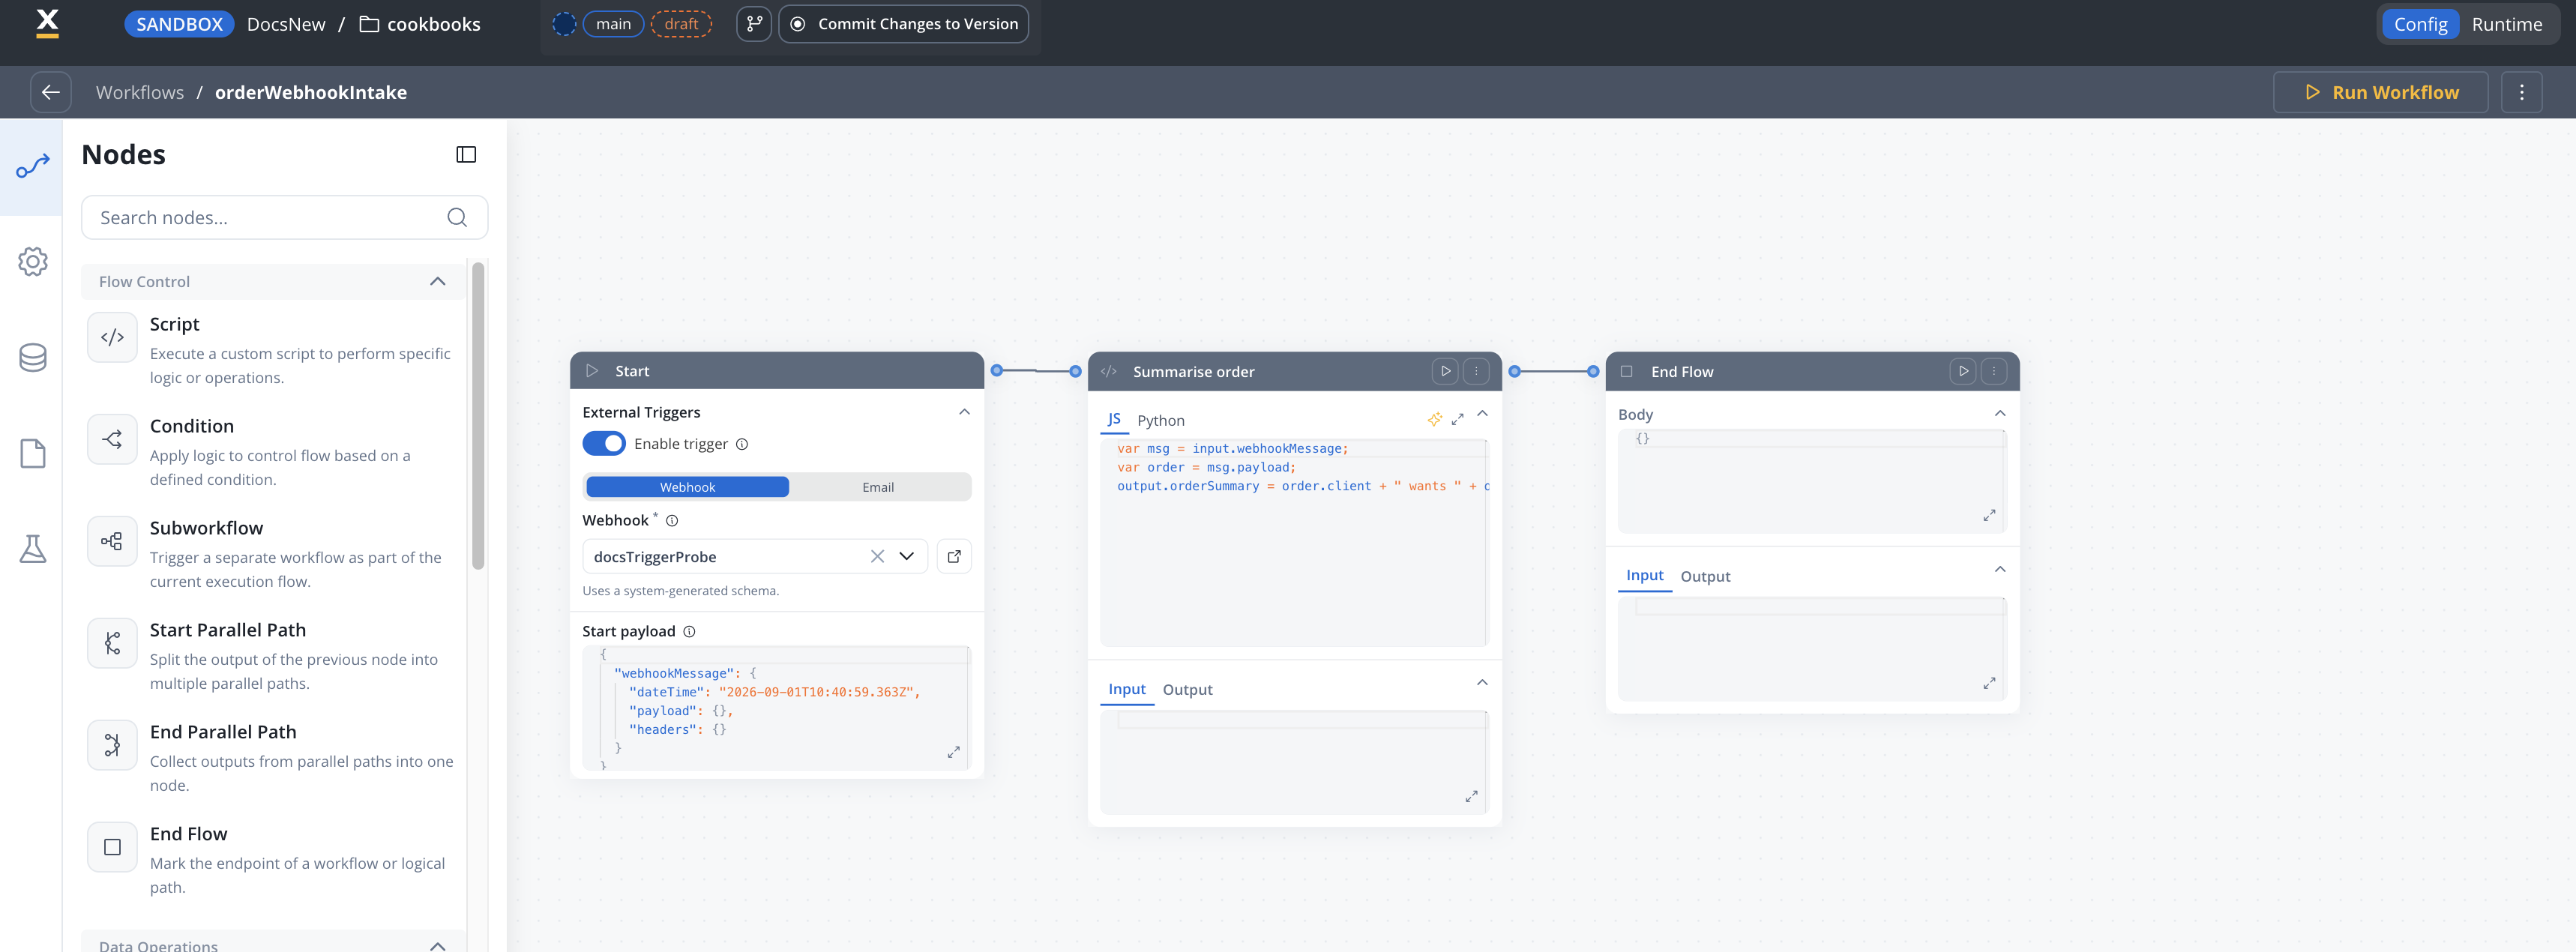2576x952 pixels.
Task: Disable the Enable trigger switch
Action: (603, 443)
